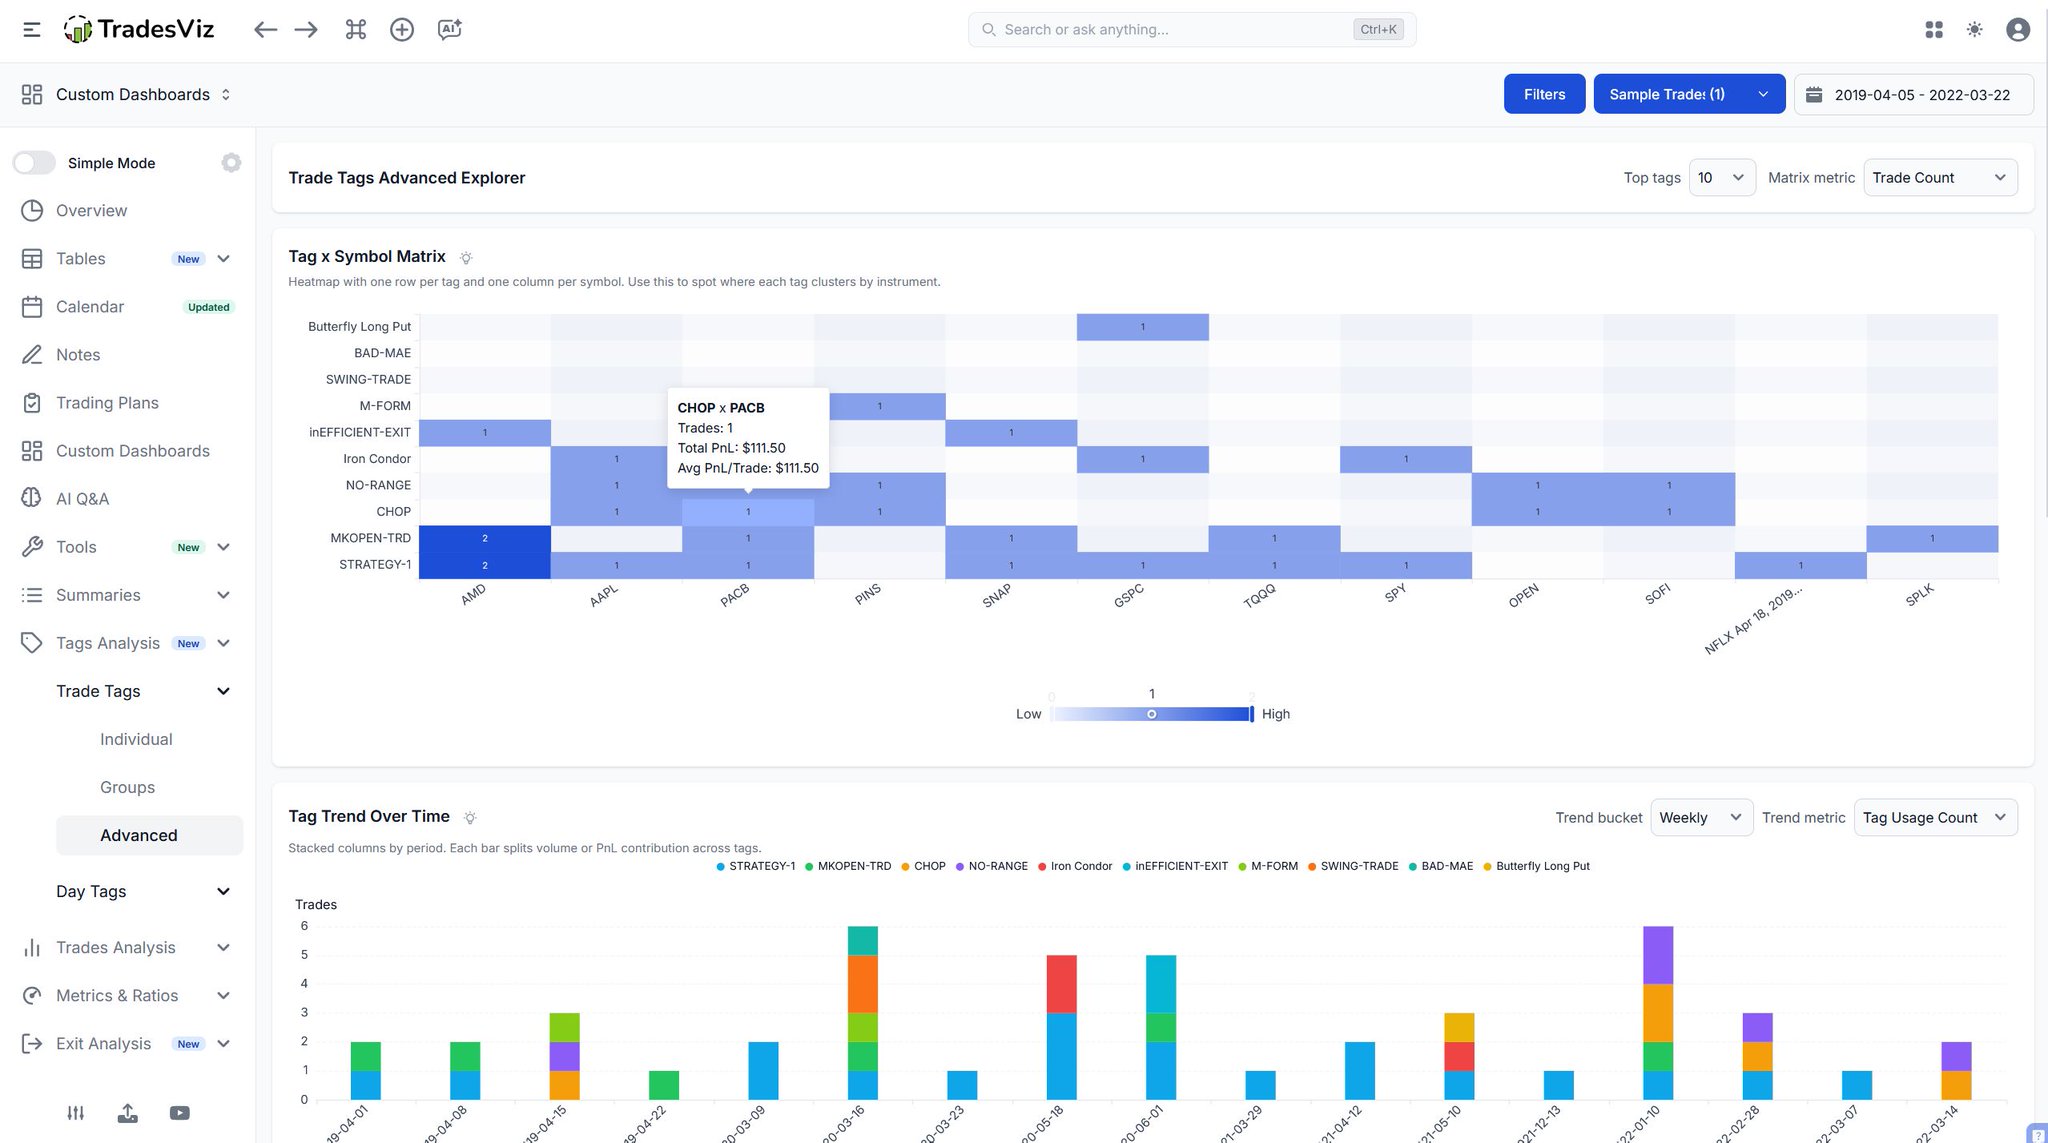Open the user account avatar
The image size is (2048, 1143).
pyautogui.click(x=2018, y=30)
